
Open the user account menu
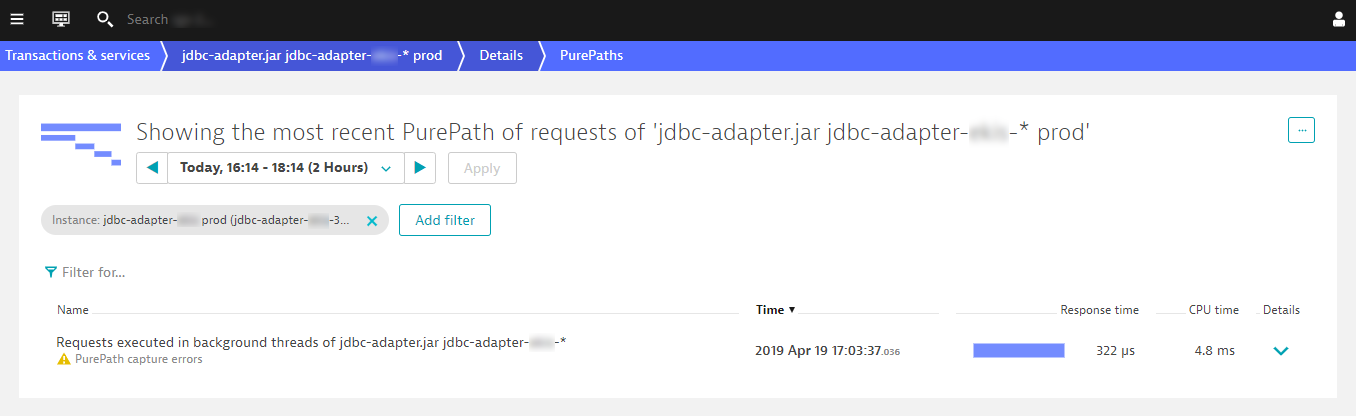pyautogui.click(x=1339, y=19)
